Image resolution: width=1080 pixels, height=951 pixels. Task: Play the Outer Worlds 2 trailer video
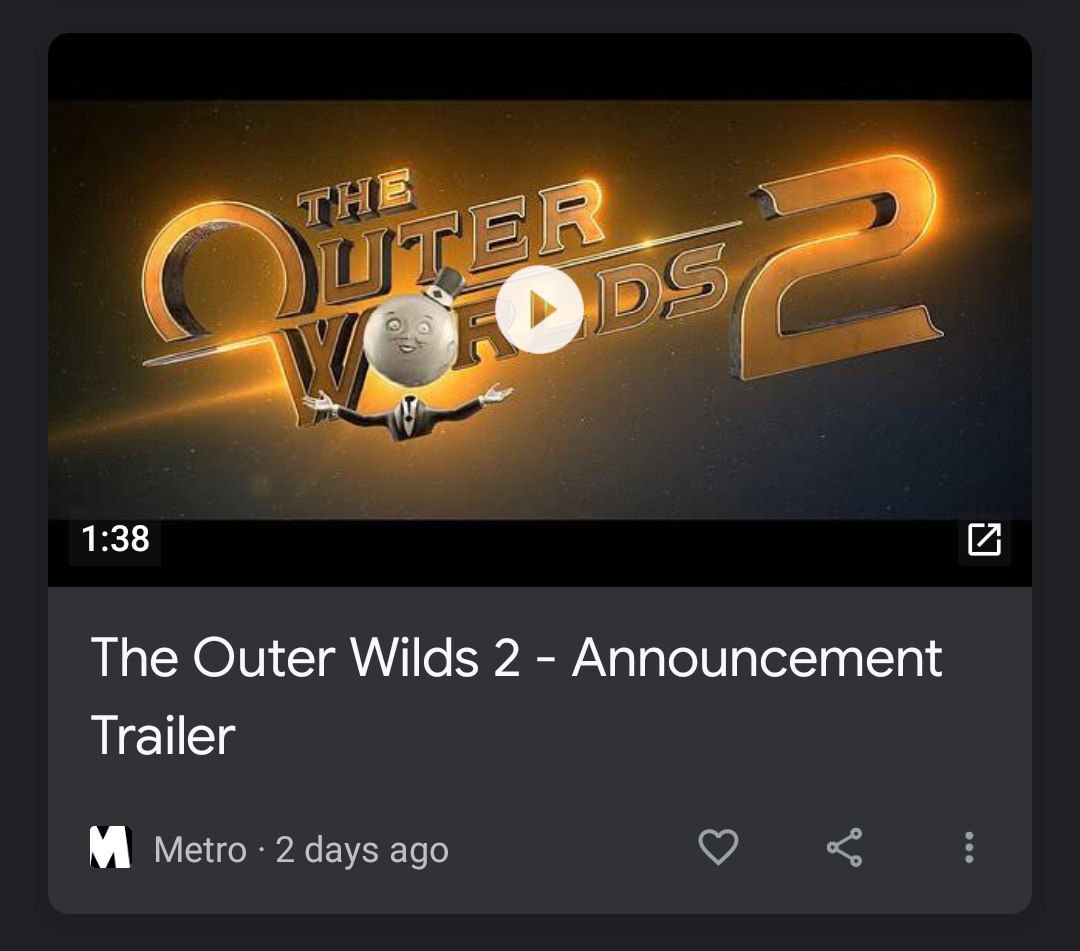539,310
